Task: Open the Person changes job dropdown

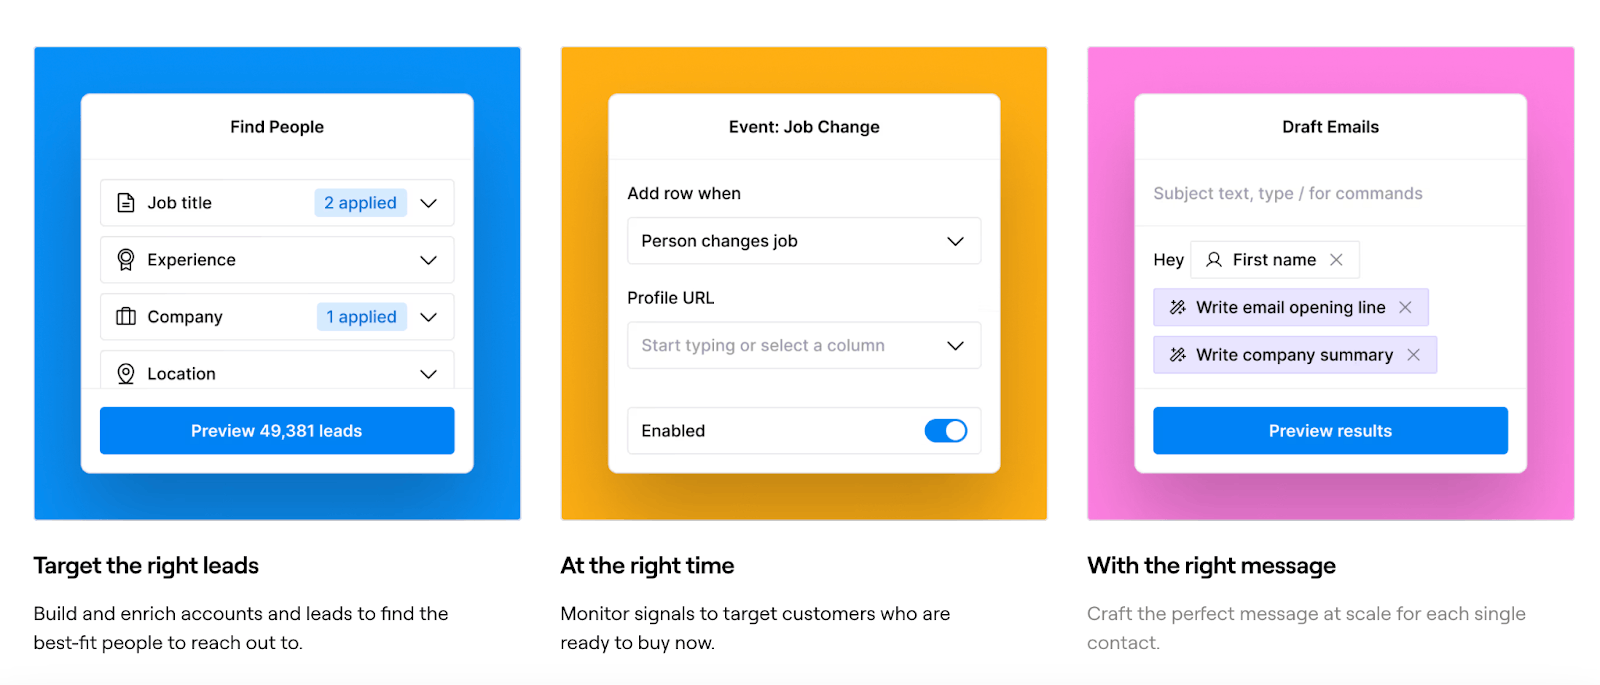Action: tap(955, 241)
